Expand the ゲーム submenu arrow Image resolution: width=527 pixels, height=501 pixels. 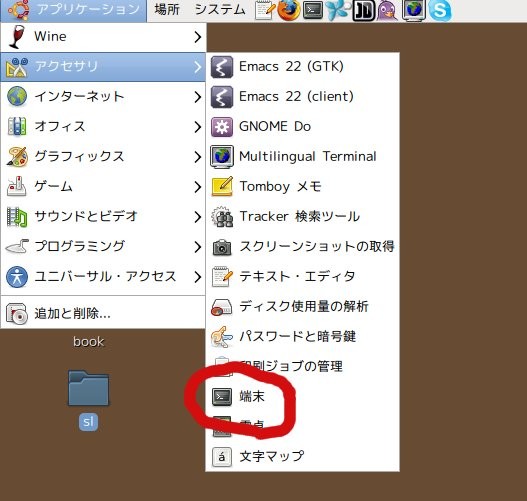tap(198, 186)
